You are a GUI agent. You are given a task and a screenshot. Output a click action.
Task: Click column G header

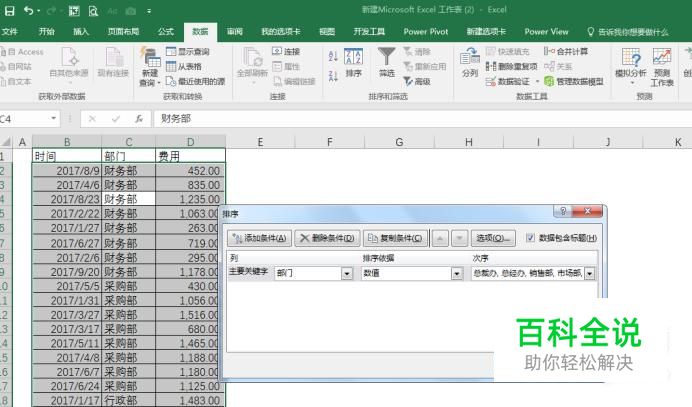[x=399, y=142]
